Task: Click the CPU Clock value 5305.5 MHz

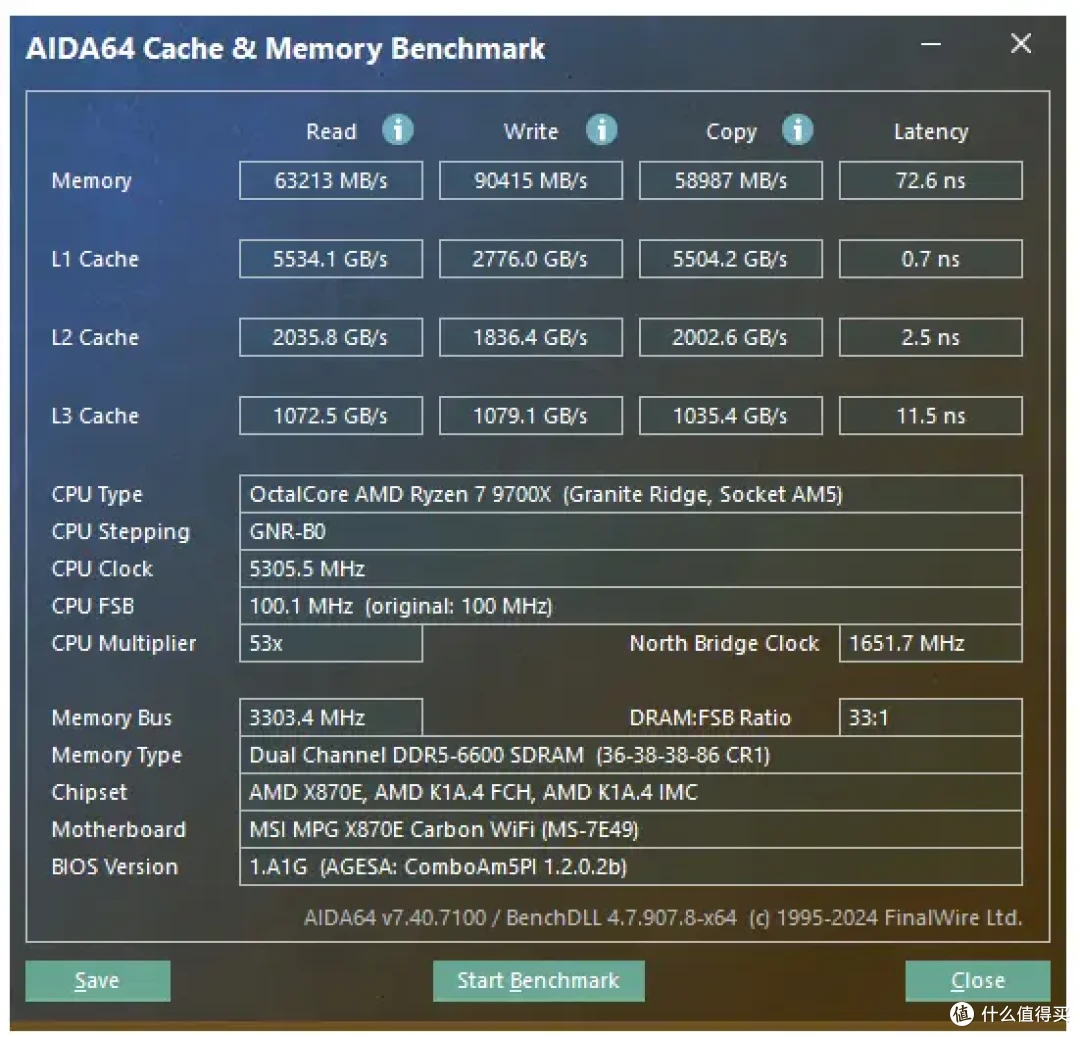Action: [631, 569]
